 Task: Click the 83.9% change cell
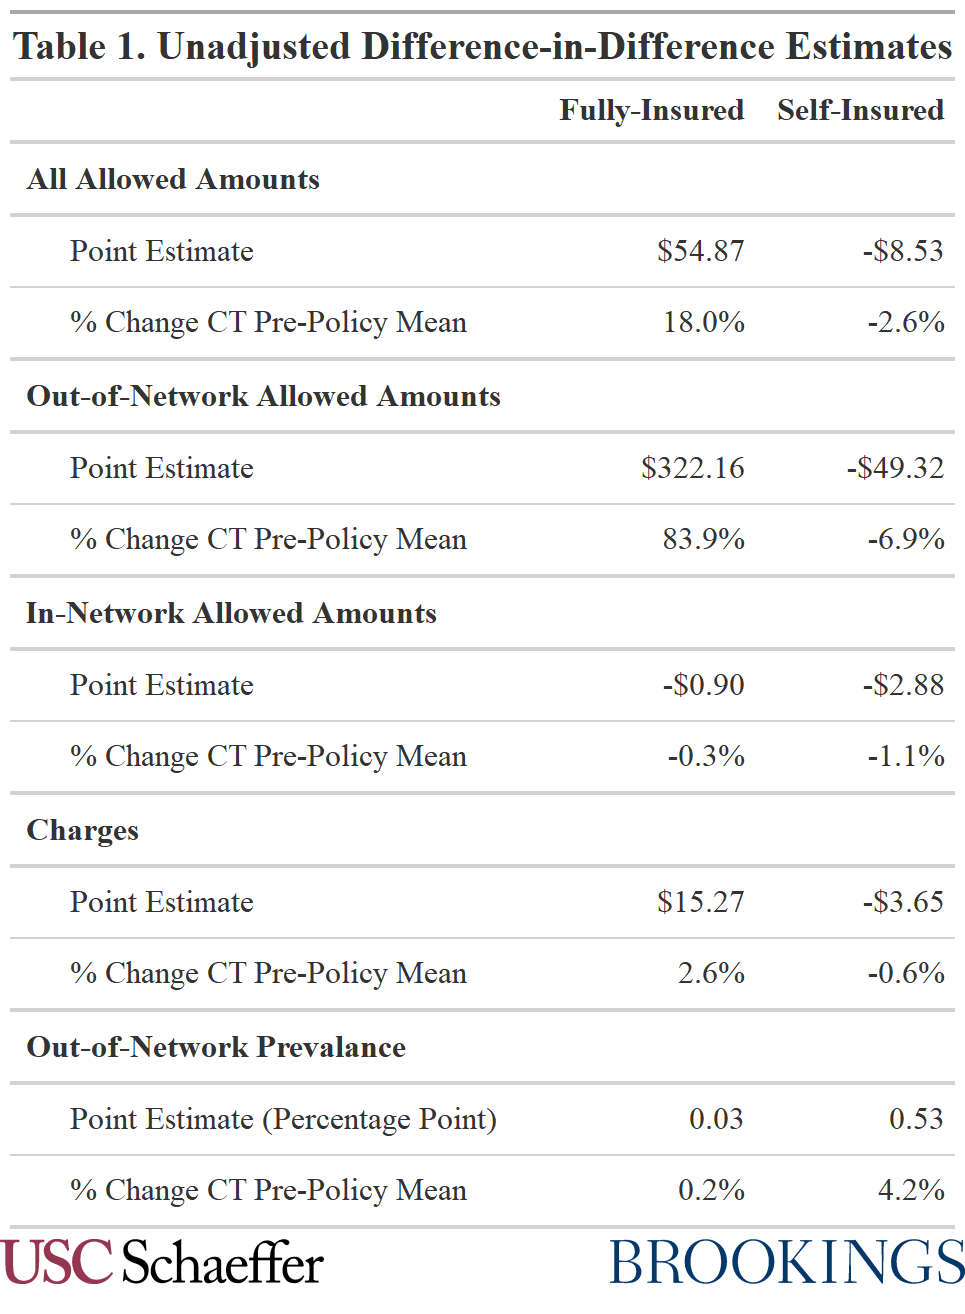pyautogui.click(x=703, y=540)
